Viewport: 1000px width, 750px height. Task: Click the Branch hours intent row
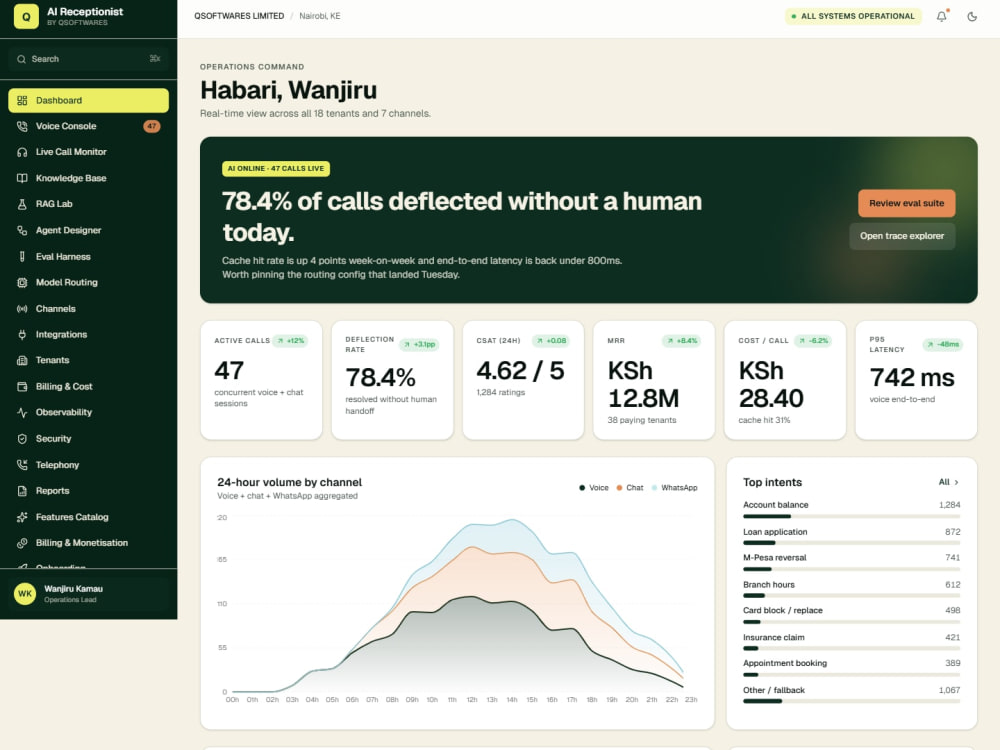[851, 589]
